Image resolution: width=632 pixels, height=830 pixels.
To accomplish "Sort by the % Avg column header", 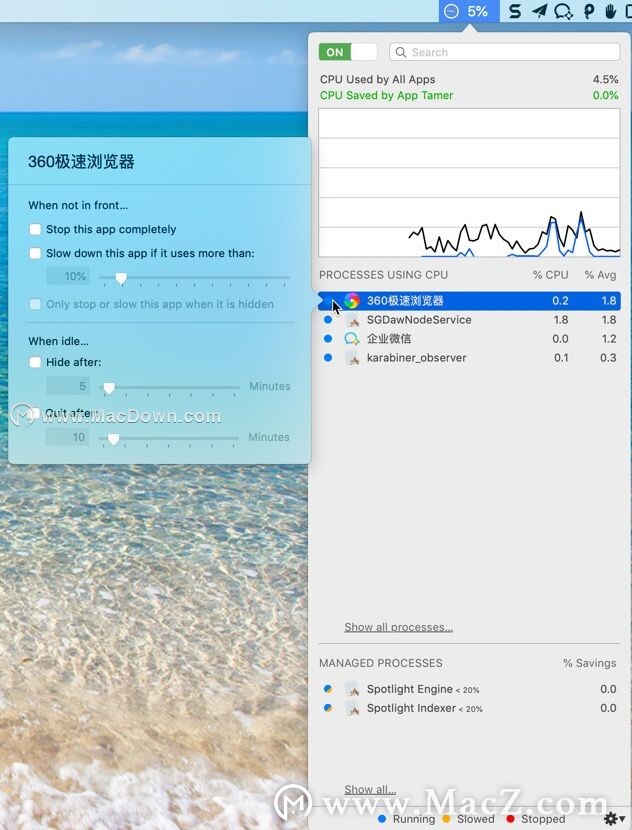I will point(600,275).
